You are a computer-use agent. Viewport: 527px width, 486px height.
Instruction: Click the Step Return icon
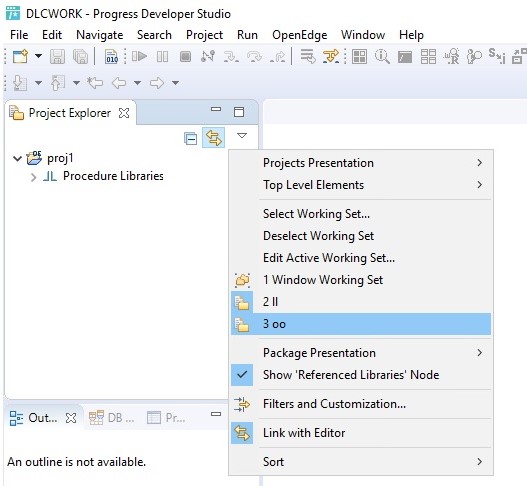click(277, 57)
